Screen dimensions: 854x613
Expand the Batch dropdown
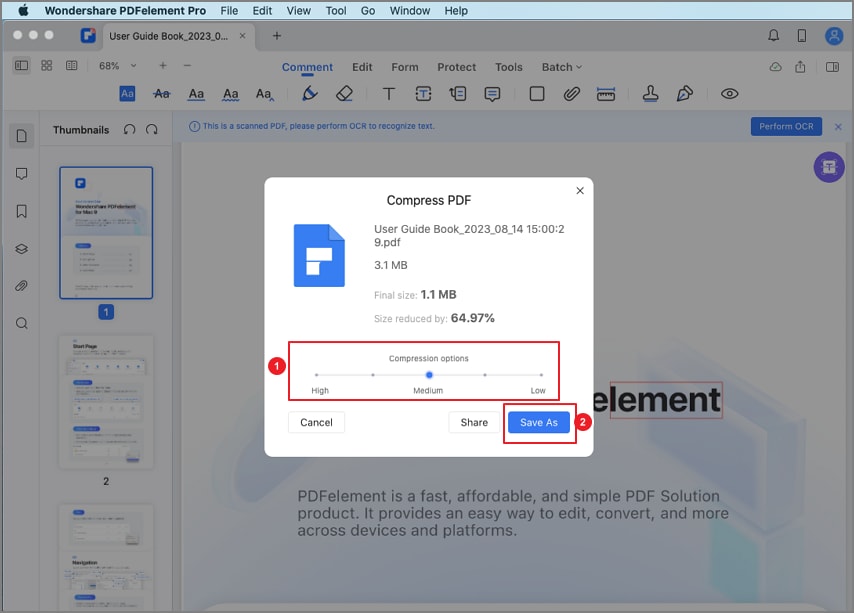[562, 67]
